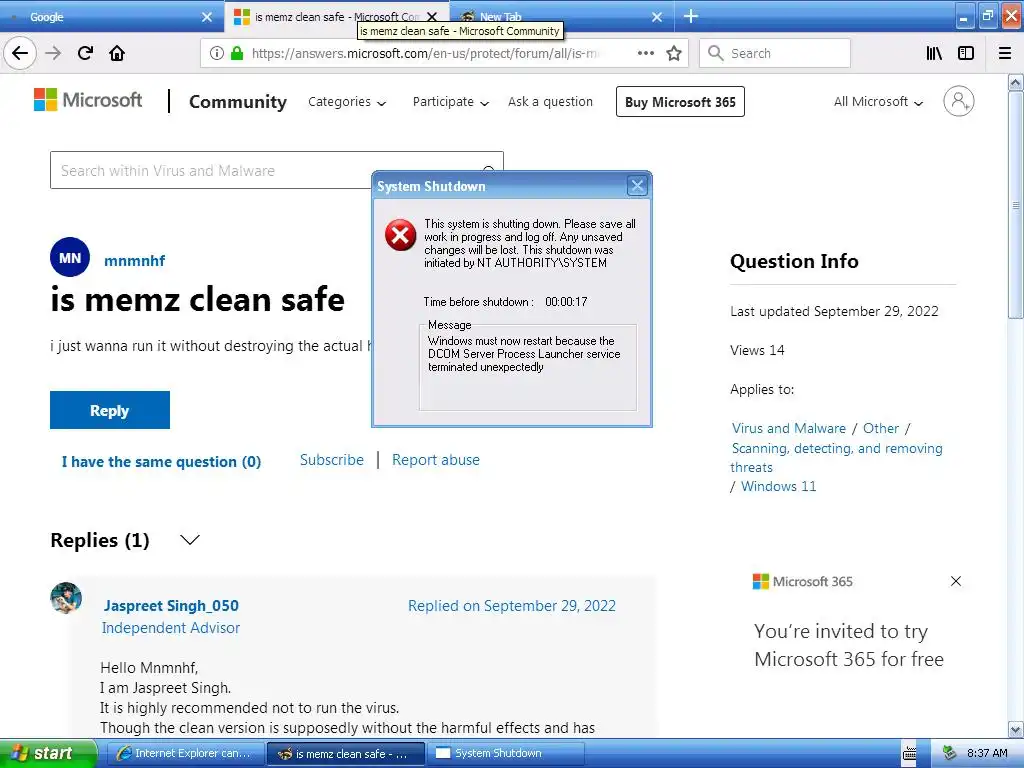1024x768 pixels.
Task: Close the Google tab
Action: coord(207,17)
